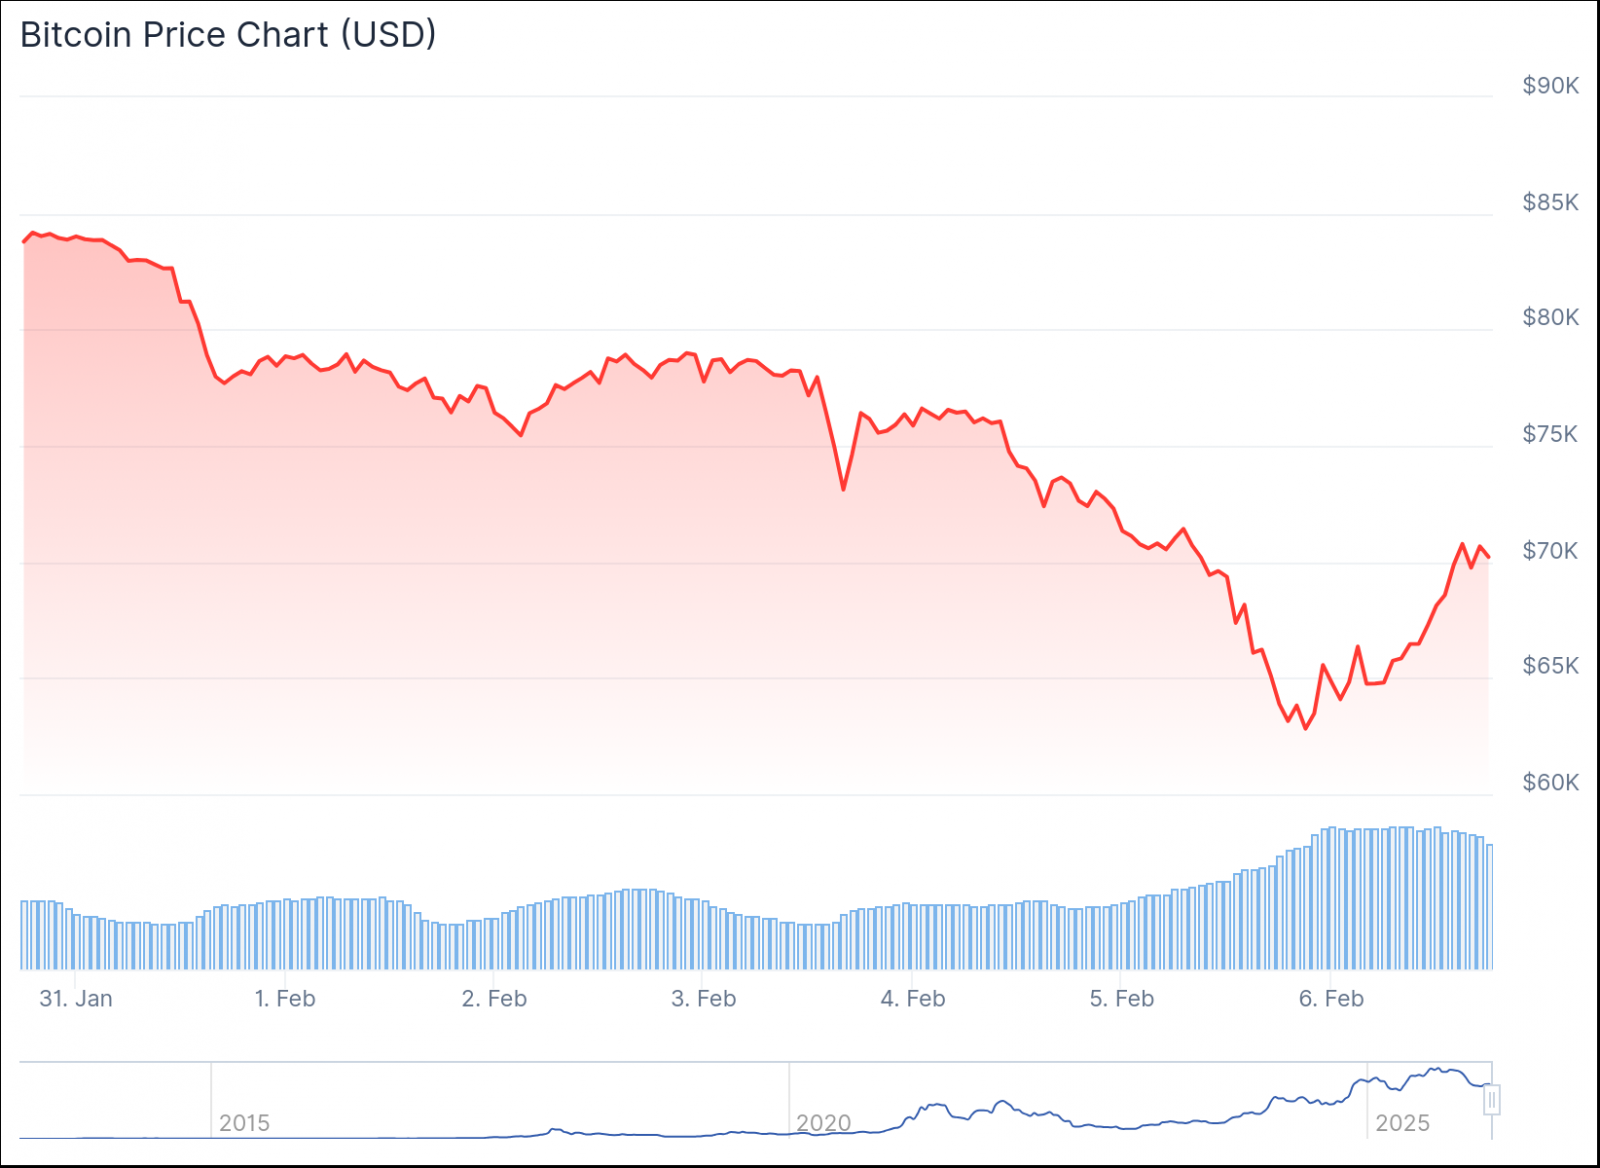The width and height of the screenshot is (1600, 1168).
Task: Click the $70K price axis label
Action: (x=1550, y=550)
